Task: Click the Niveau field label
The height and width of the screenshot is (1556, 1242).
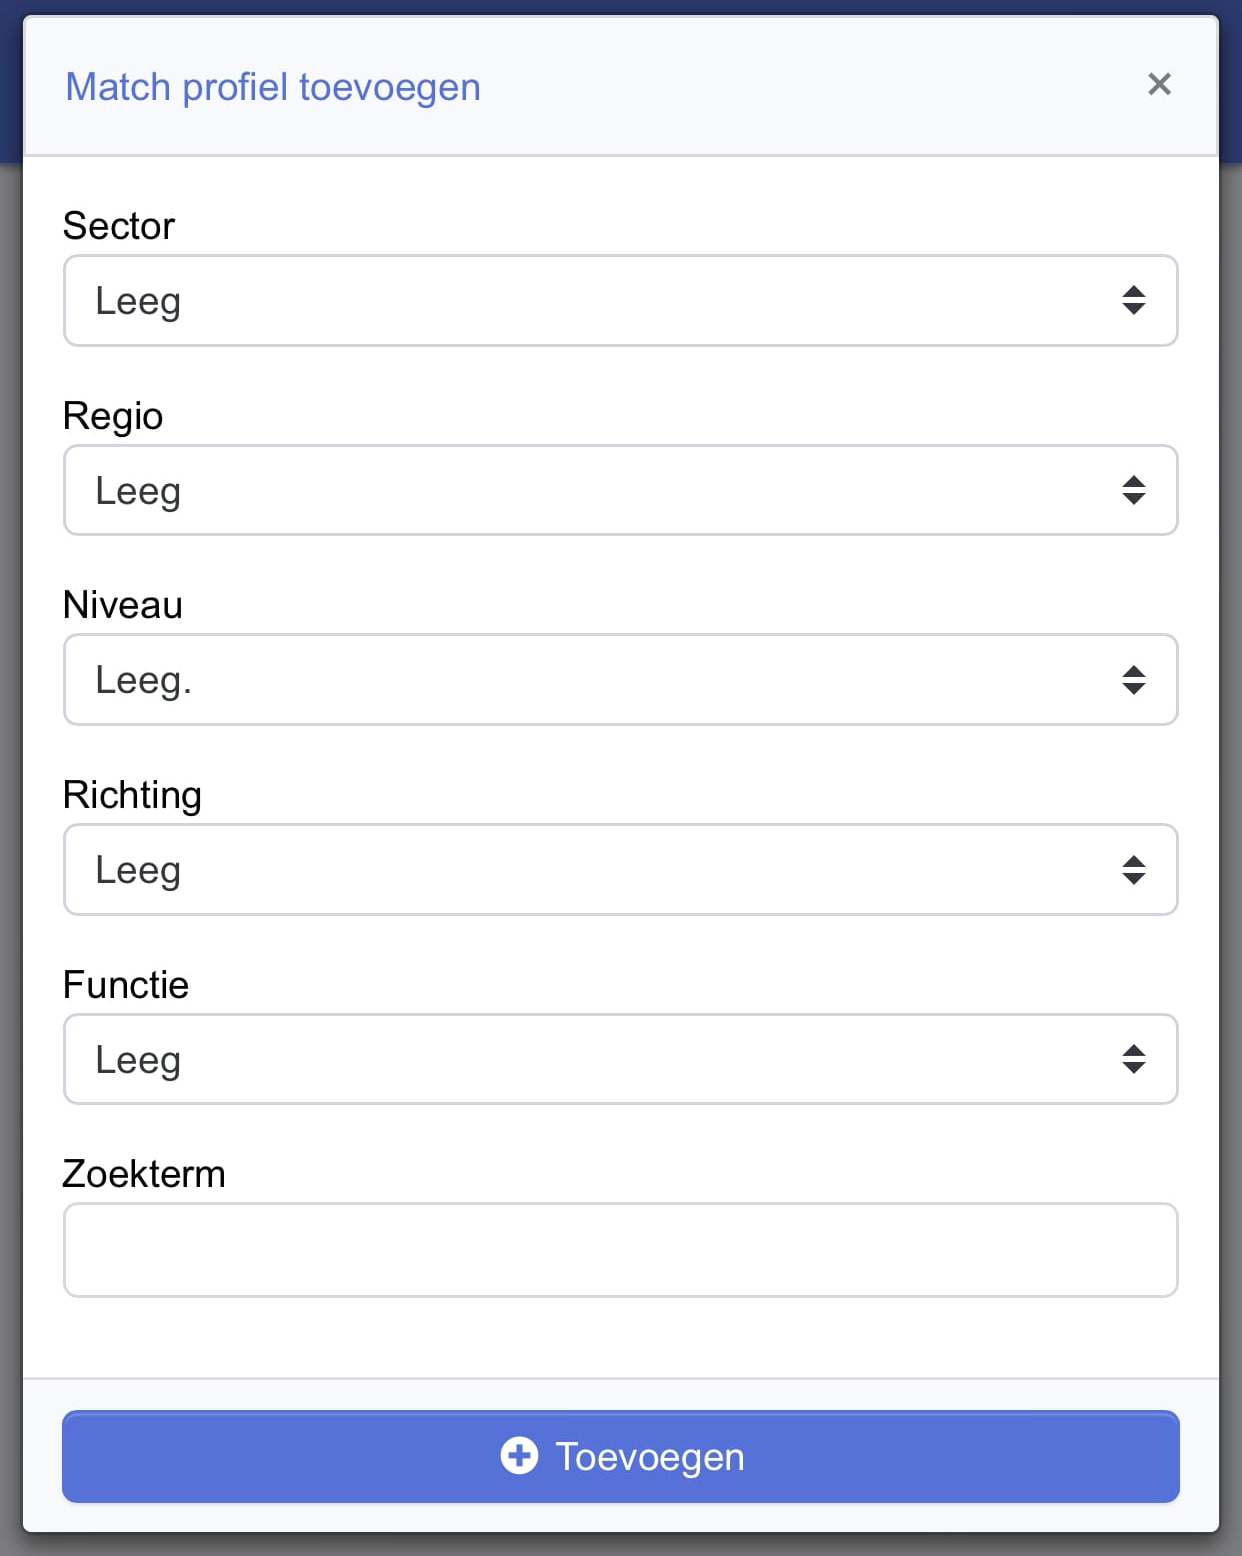Action: pos(123,605)
